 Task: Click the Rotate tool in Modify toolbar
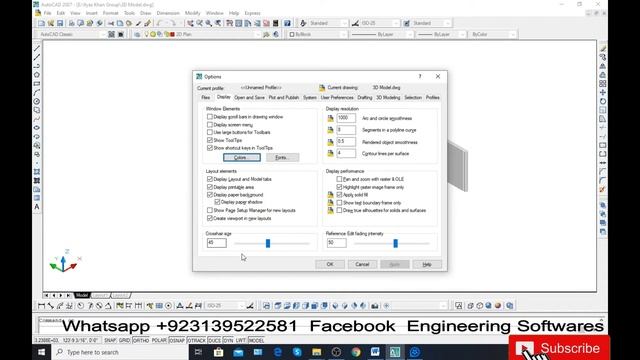[x=603, y=101]
